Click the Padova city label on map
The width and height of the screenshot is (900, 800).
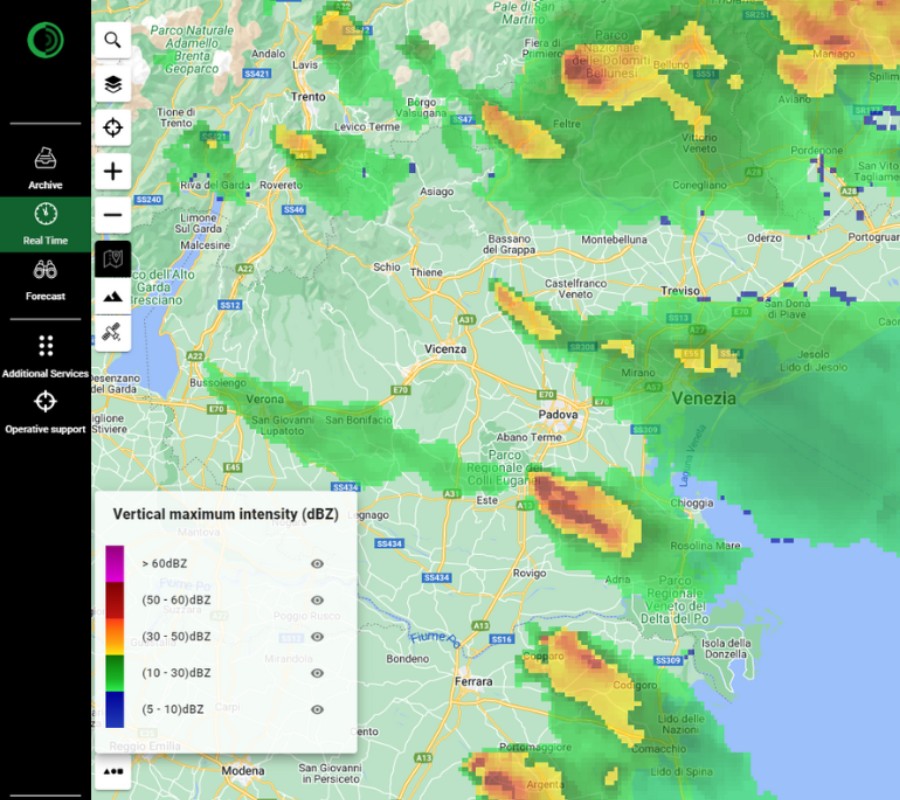[558, 414]
